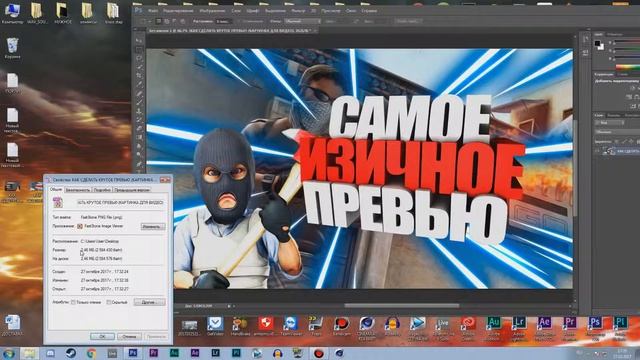Select the Eyedropper tool

[139, 84]
